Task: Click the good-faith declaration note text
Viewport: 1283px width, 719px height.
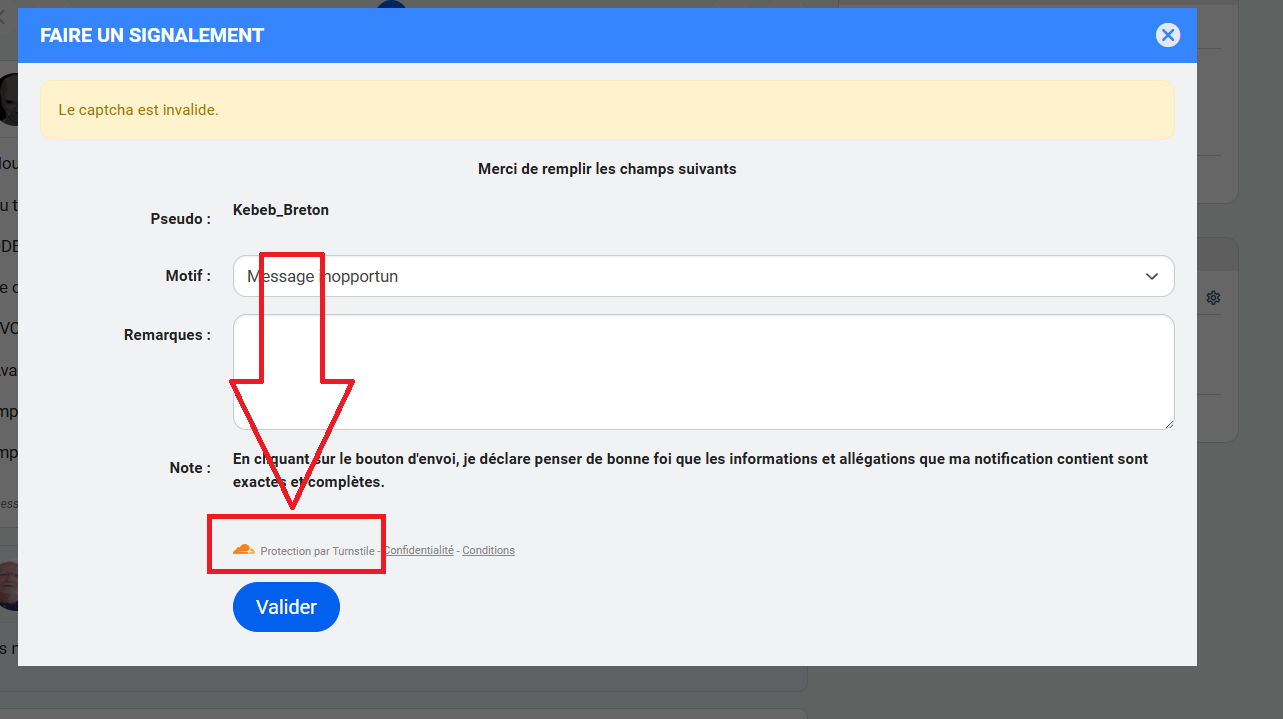Action: pyautogui.click(x=690, y=470)
